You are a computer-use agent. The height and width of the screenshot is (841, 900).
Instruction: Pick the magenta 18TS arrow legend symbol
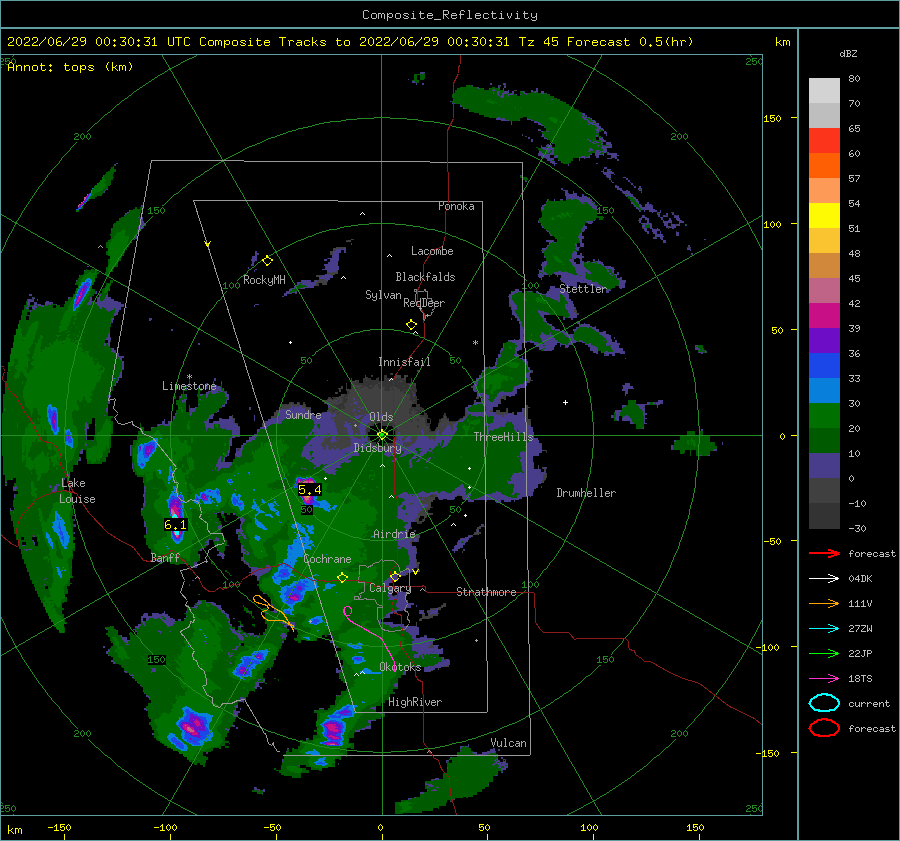tap(824, 679)
